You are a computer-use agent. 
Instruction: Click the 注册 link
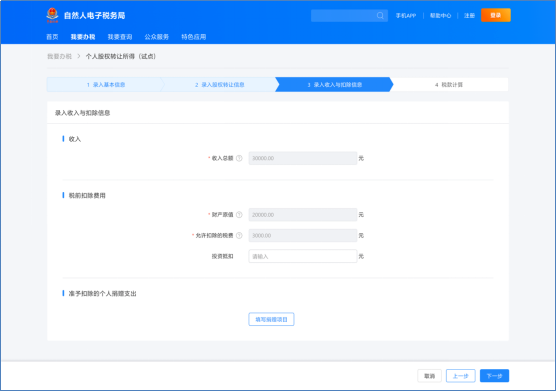tap(469, 16)
